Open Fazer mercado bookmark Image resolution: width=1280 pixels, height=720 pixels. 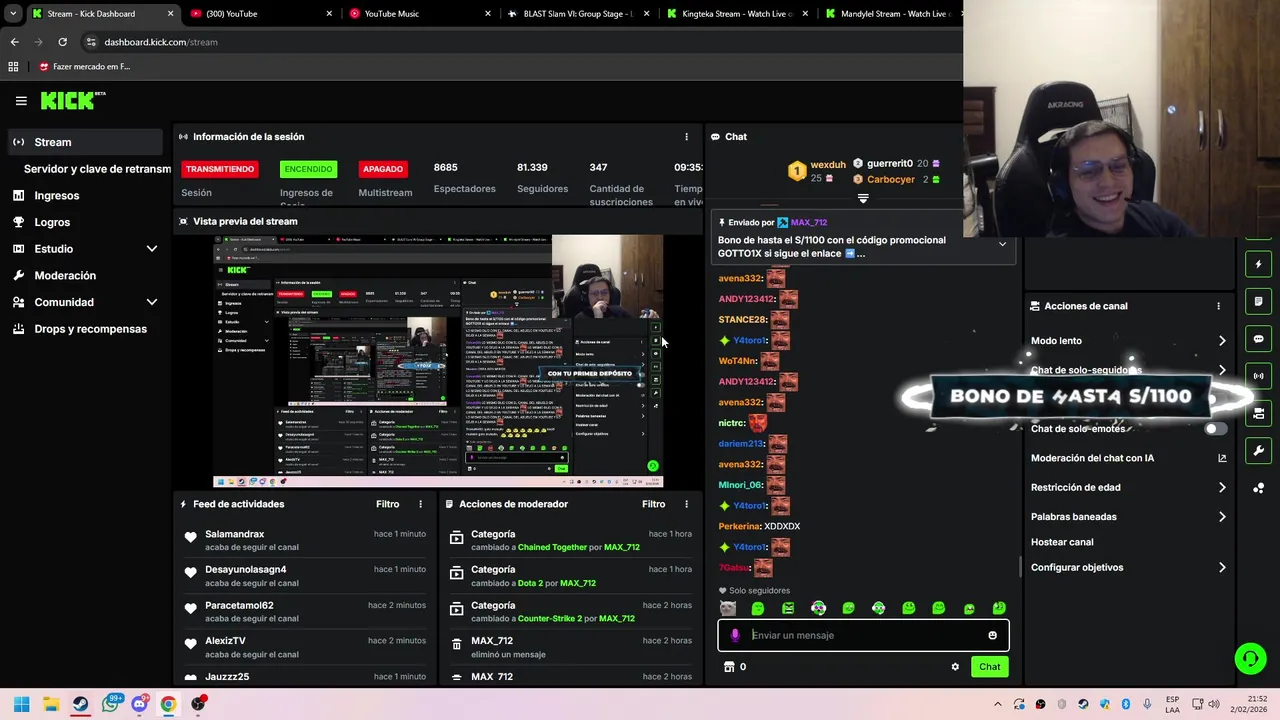[85, 67]
